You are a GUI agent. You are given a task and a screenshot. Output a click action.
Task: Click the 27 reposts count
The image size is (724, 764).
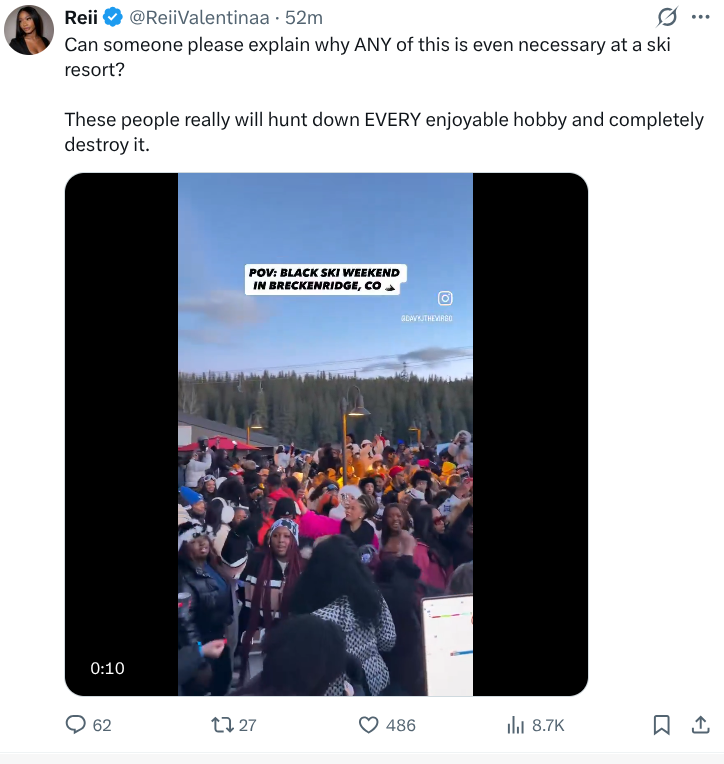click(x=248, y=726)
